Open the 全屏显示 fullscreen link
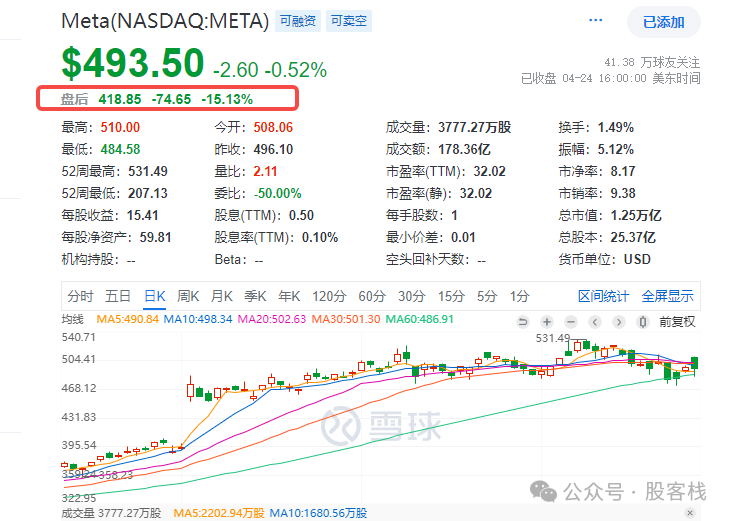The width and height of the screenshot is (730, 521). pos(667,296)
